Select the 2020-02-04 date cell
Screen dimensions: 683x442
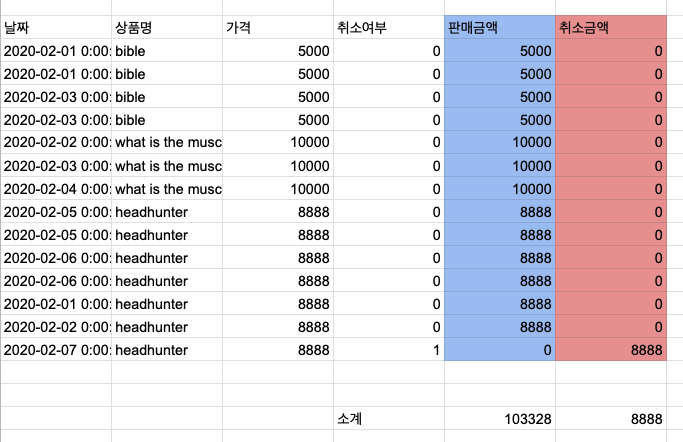click(x=56, y=189)
